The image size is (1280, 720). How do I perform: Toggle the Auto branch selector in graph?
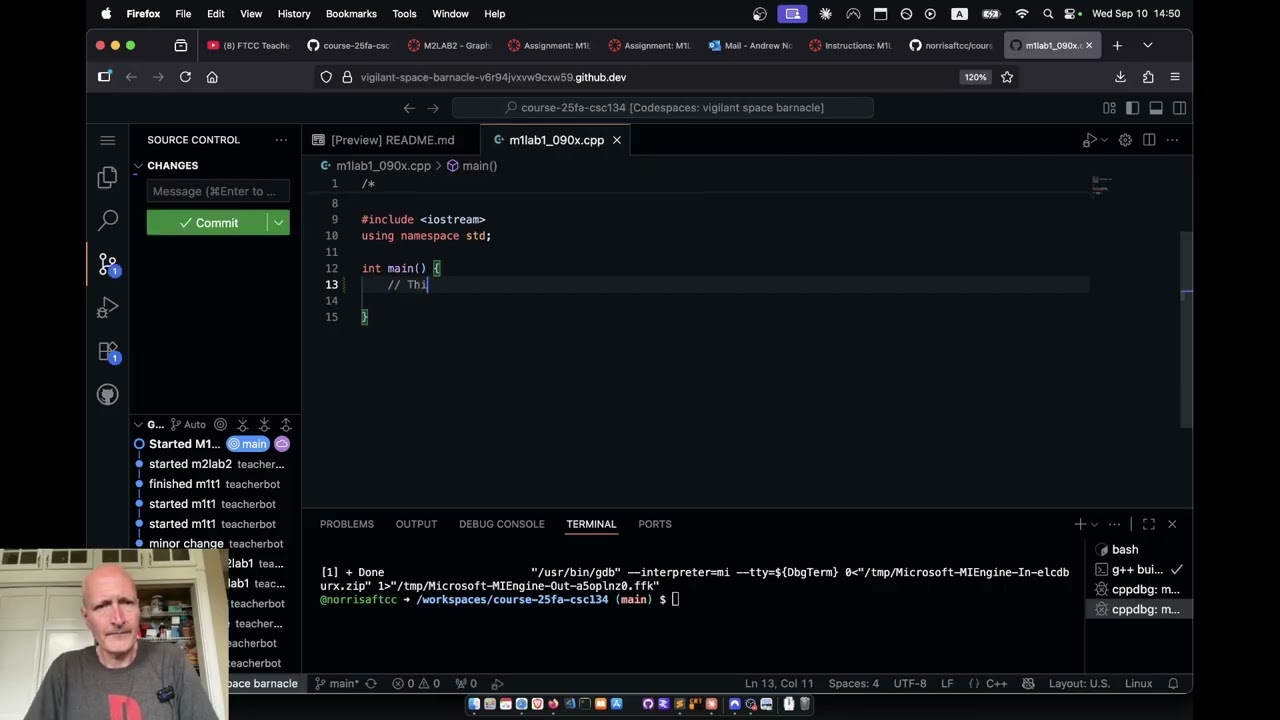(x=188, y=425)
